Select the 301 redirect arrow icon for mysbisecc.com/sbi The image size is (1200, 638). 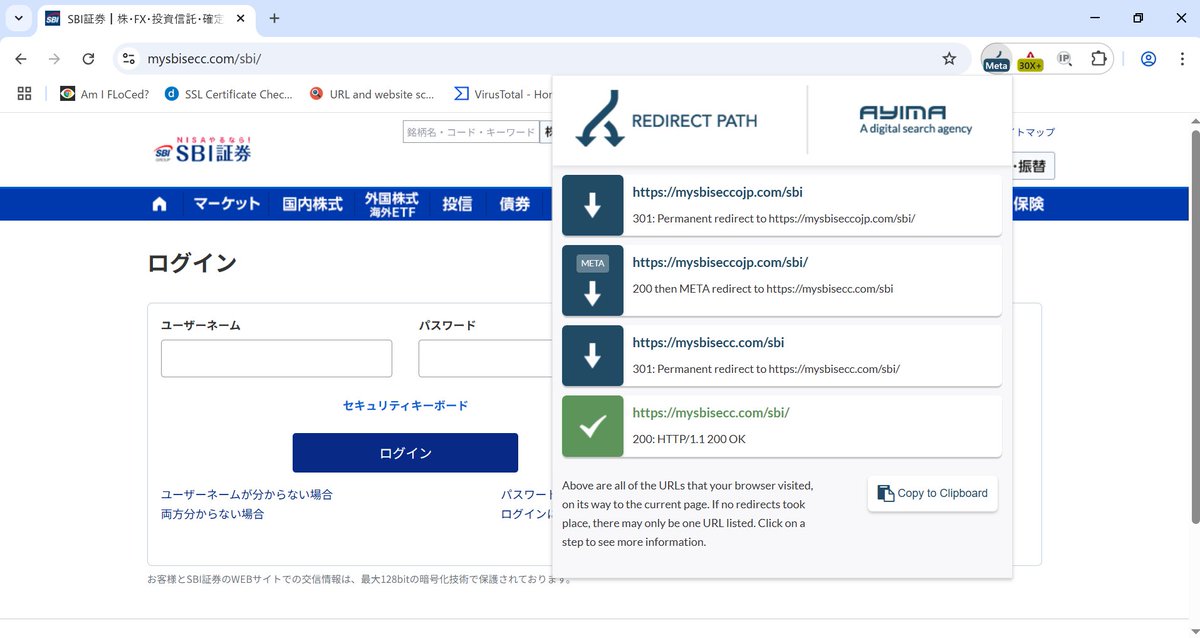(x=592, y=356)
